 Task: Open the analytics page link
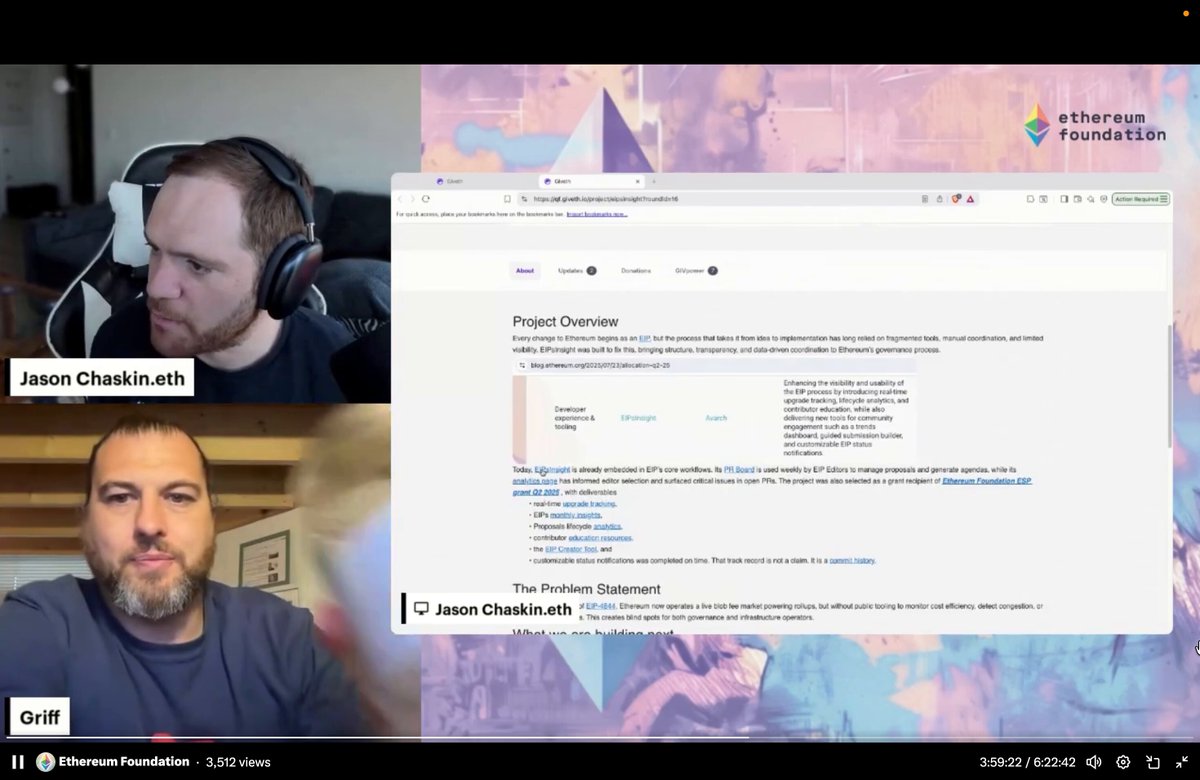click(x=534, y=481)
